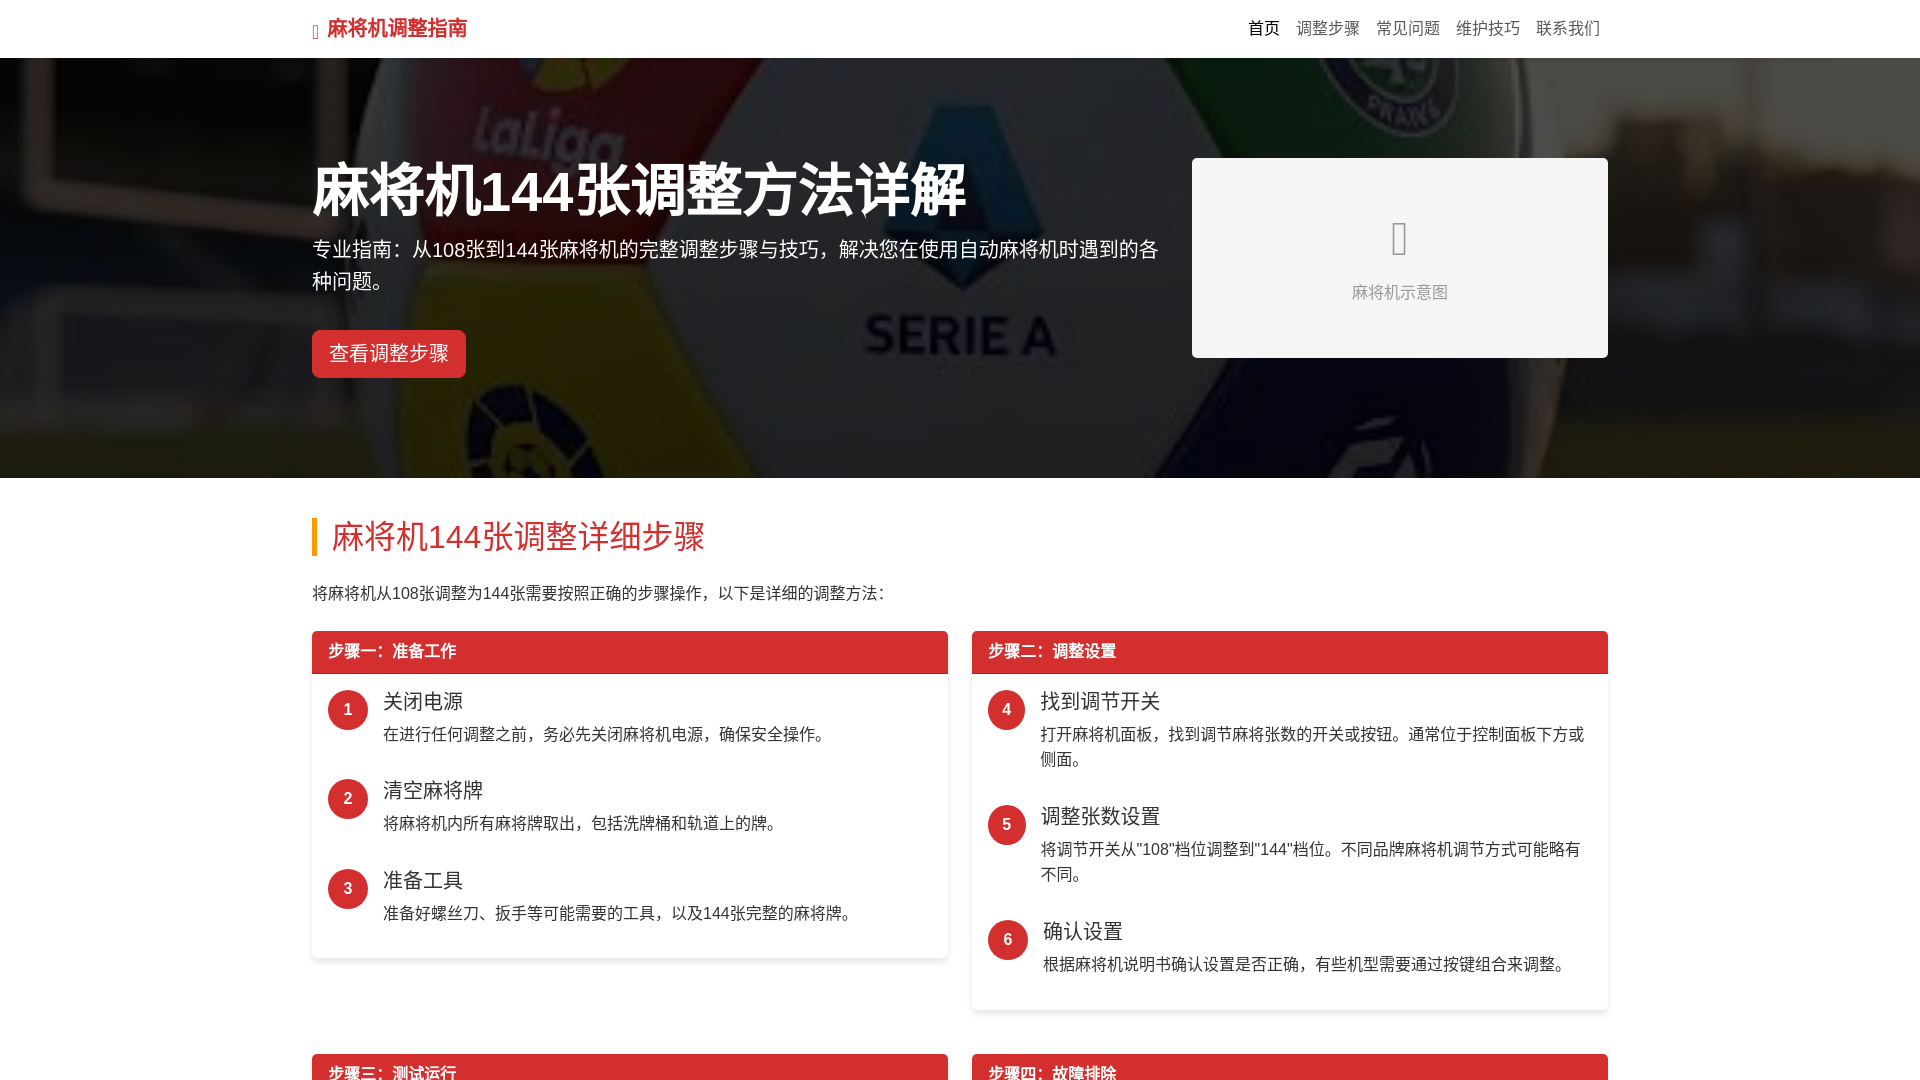Open the 常见问题 nav link
This screenshot has height=1080, width=1920.
click(x=1408, y=29)
